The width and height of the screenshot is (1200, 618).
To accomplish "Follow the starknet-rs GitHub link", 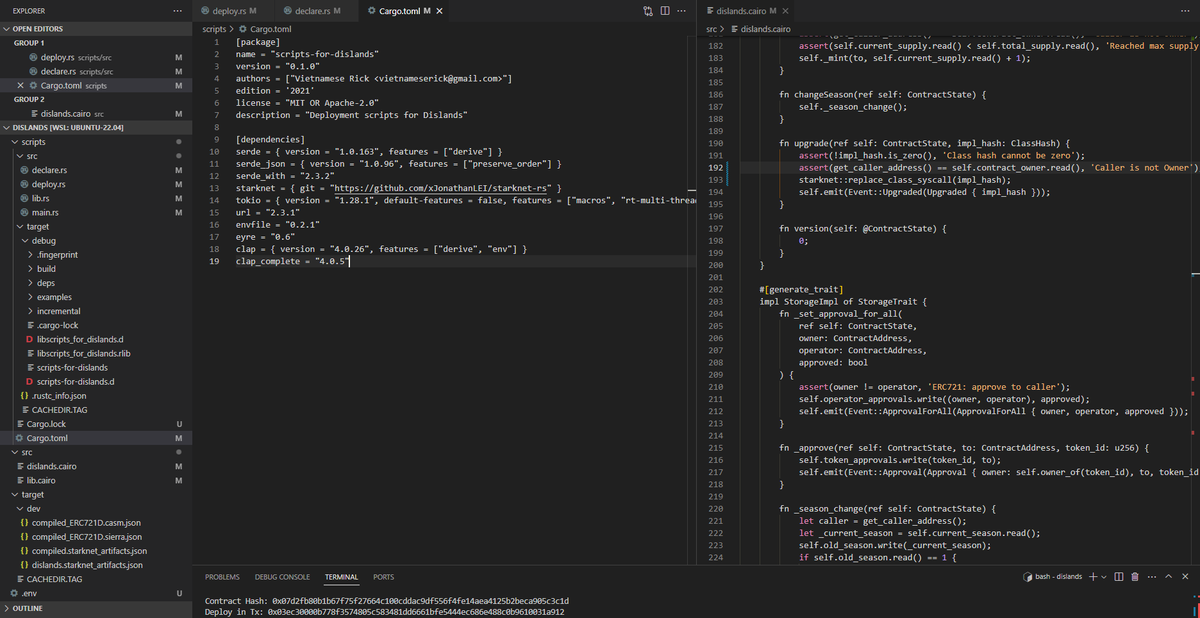I will [442, 188].
